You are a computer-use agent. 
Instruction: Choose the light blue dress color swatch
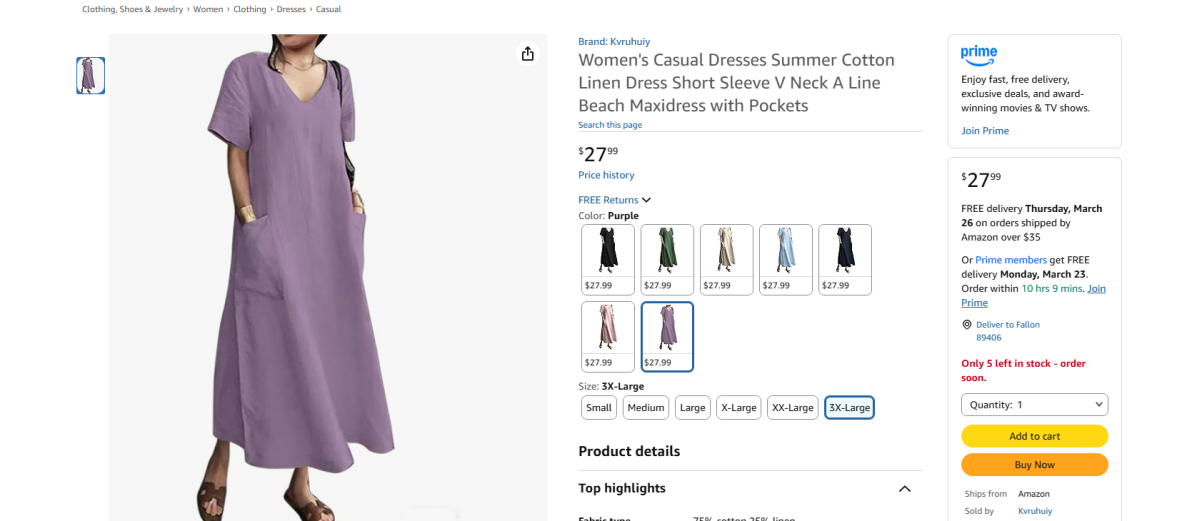pos(786,259)
